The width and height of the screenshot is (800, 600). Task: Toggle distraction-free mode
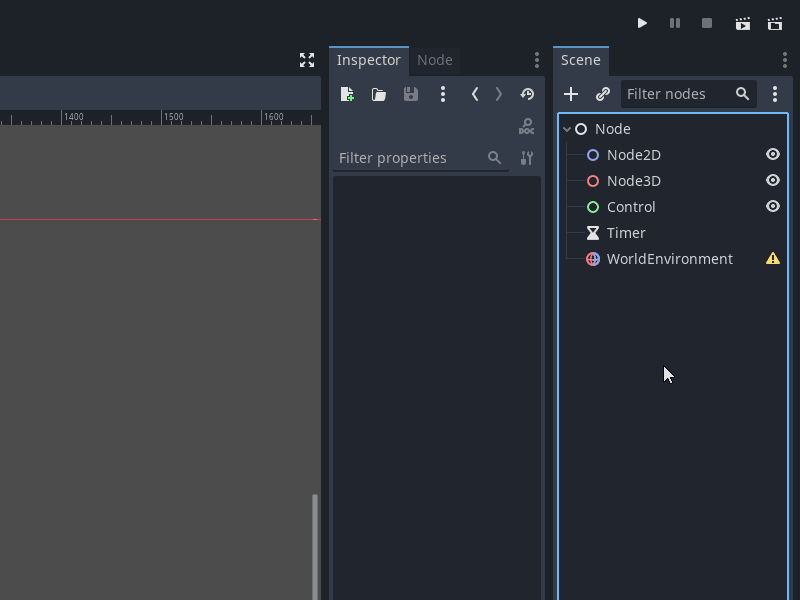307,60
